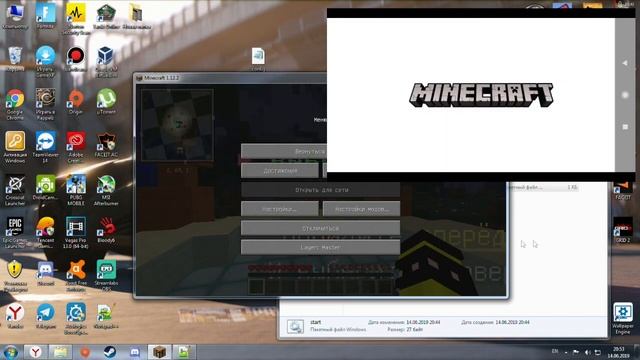The width and height of the screenshot is (640, 360).
Task: Open Yandex browser from the taskbar
Action: (35, 352)
